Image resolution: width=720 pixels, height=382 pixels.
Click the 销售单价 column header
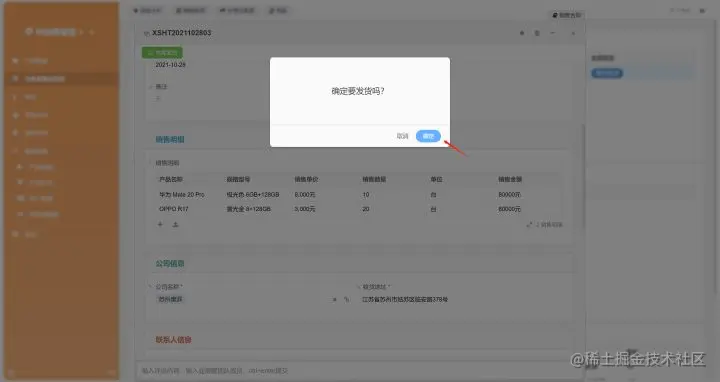[x=306, y=180]
